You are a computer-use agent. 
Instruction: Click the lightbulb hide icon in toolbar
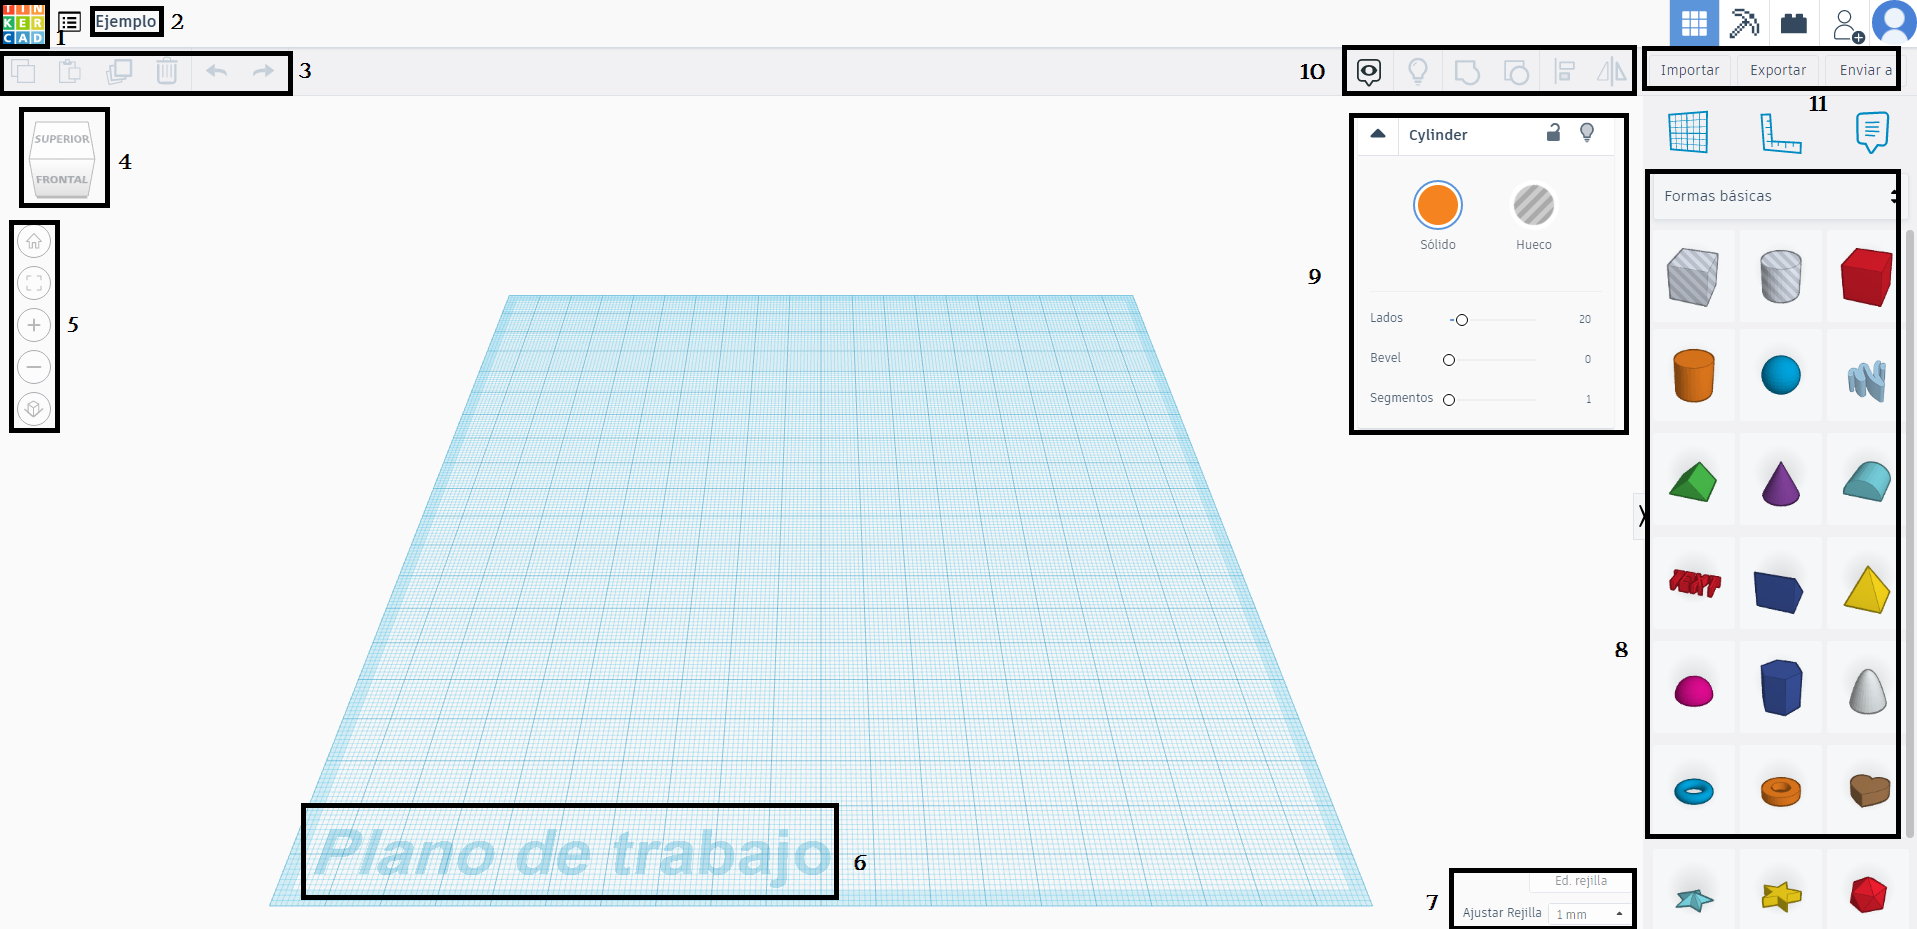point(1418,71)
